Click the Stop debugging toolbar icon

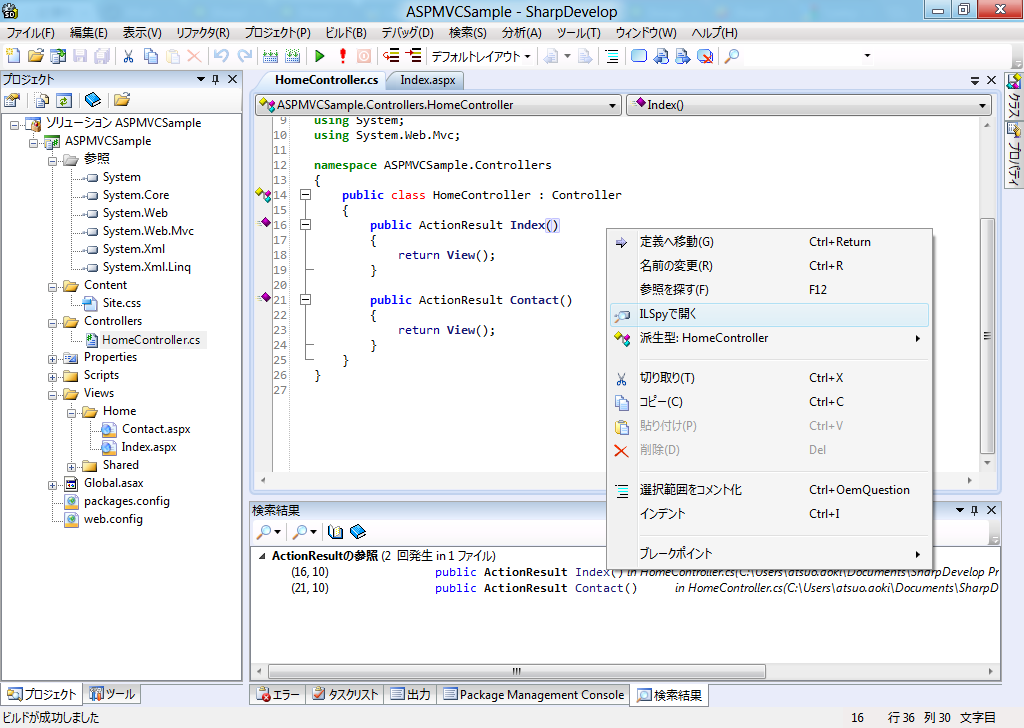point(364,56)
